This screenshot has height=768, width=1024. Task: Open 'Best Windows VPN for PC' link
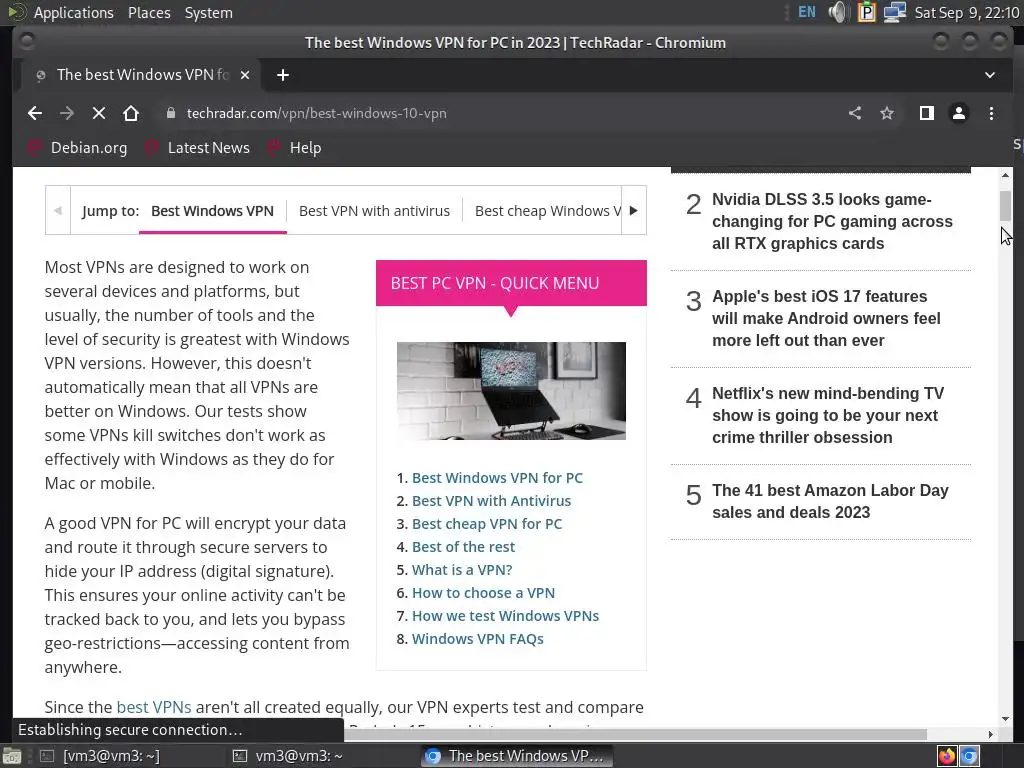pyautogui.click(x=497, y=478)
